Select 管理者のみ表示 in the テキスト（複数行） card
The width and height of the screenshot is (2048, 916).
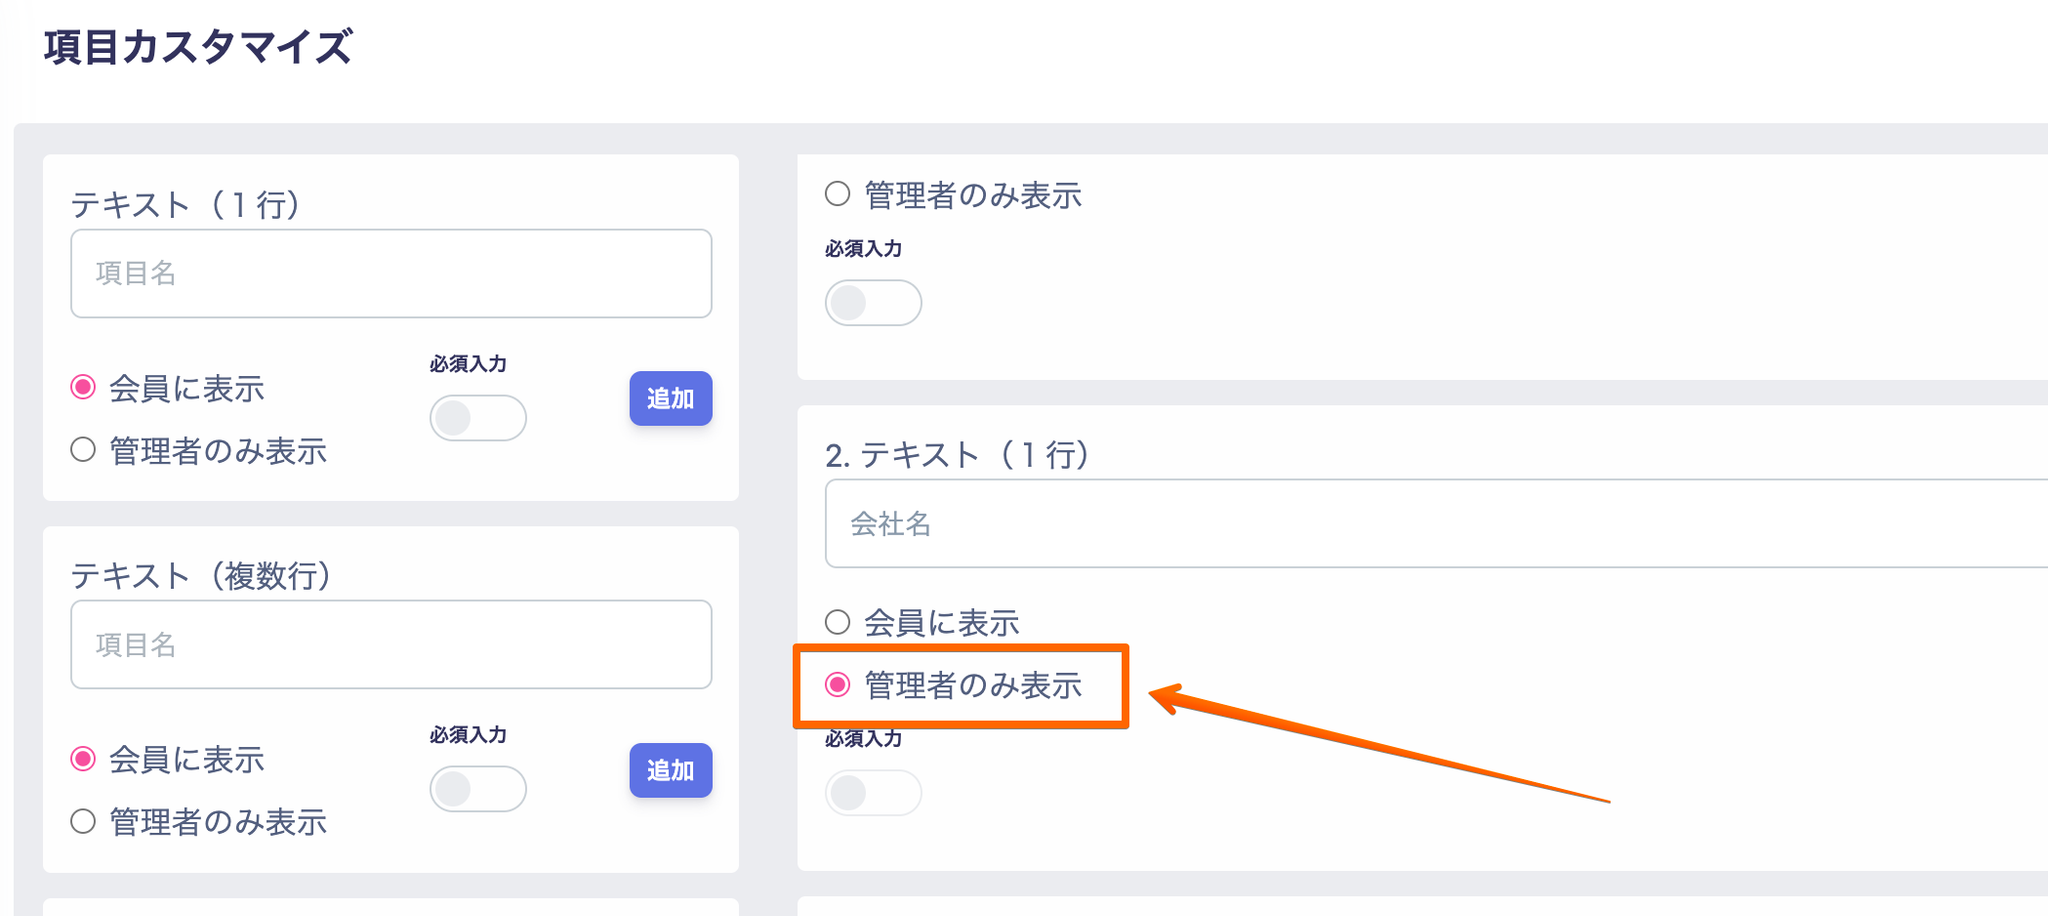83,822
